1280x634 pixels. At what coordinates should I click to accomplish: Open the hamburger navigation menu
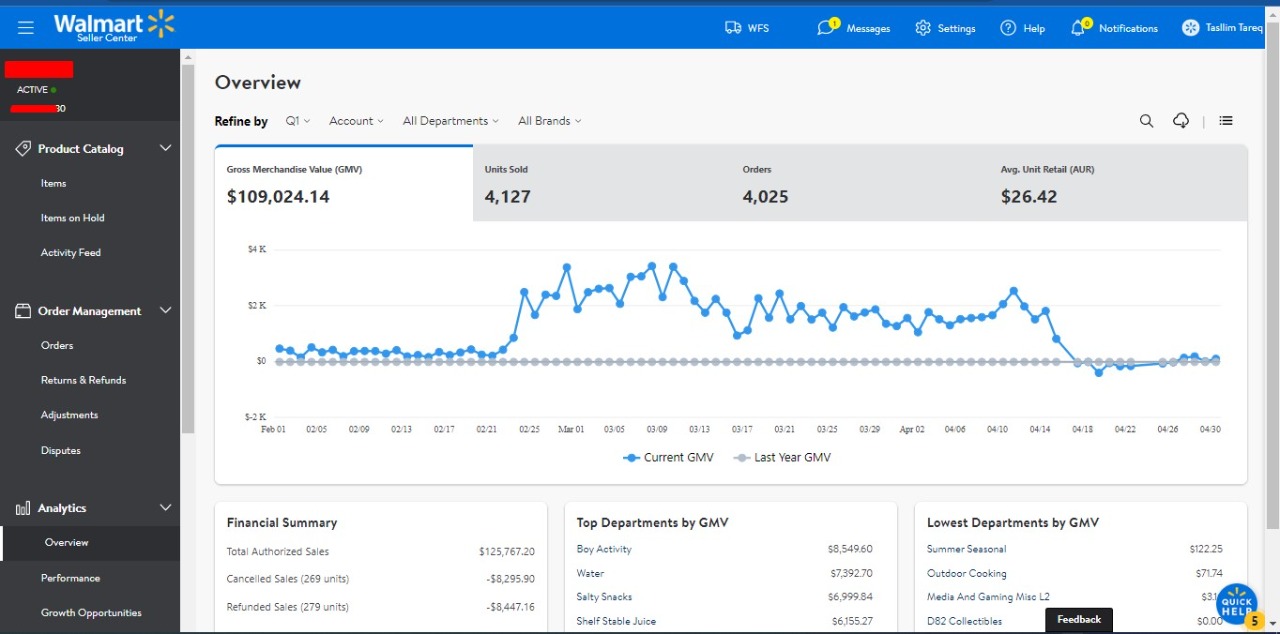coord(26,28)
